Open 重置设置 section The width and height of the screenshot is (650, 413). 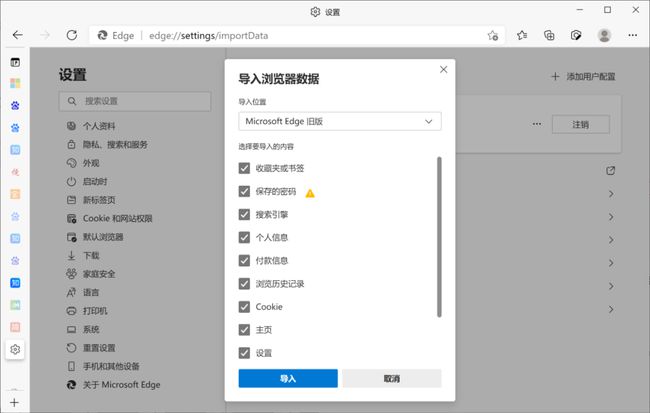91,348
